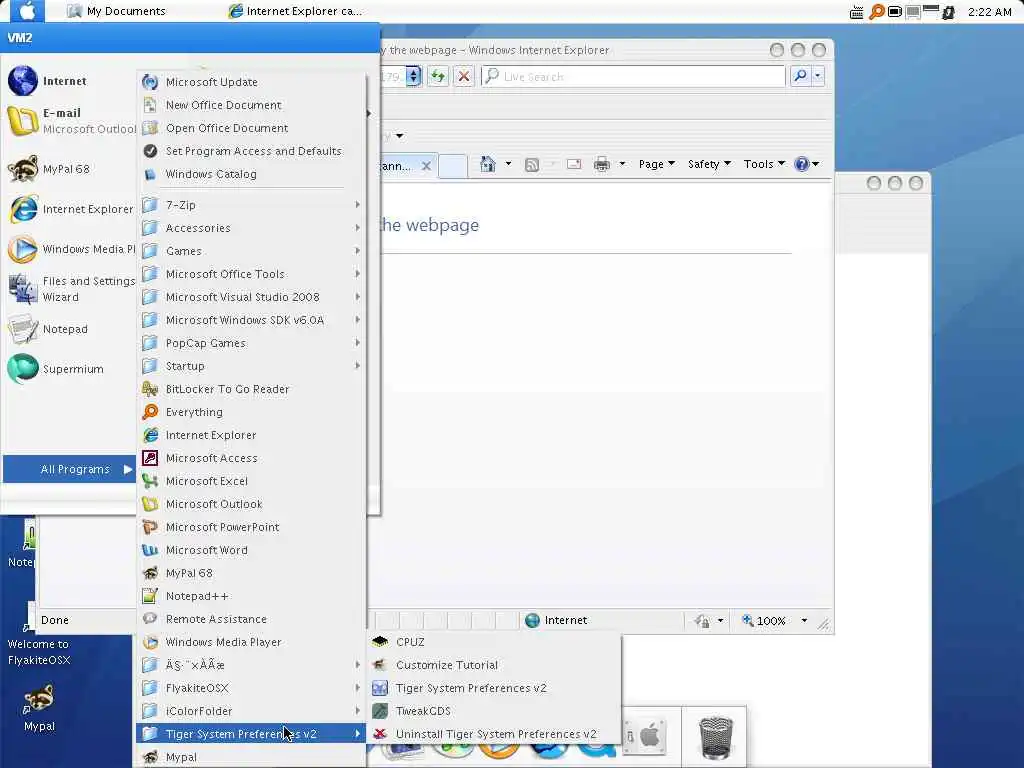This screenshot has height=768, width=1024.
Task: Open Notepad++ from programs list
Action: 251,596
